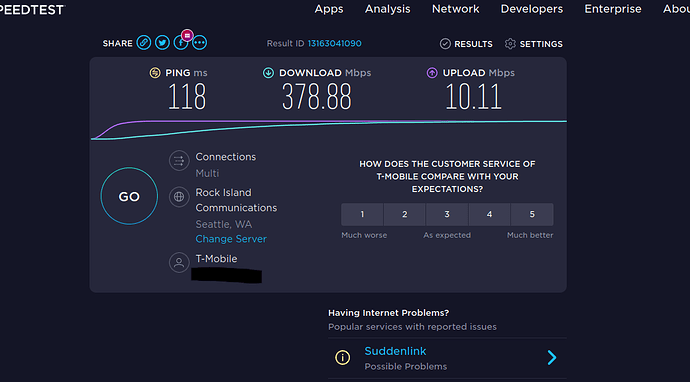The image size is (690, 382).
Task: Open the RESULTS link
Action: (473, 44)
